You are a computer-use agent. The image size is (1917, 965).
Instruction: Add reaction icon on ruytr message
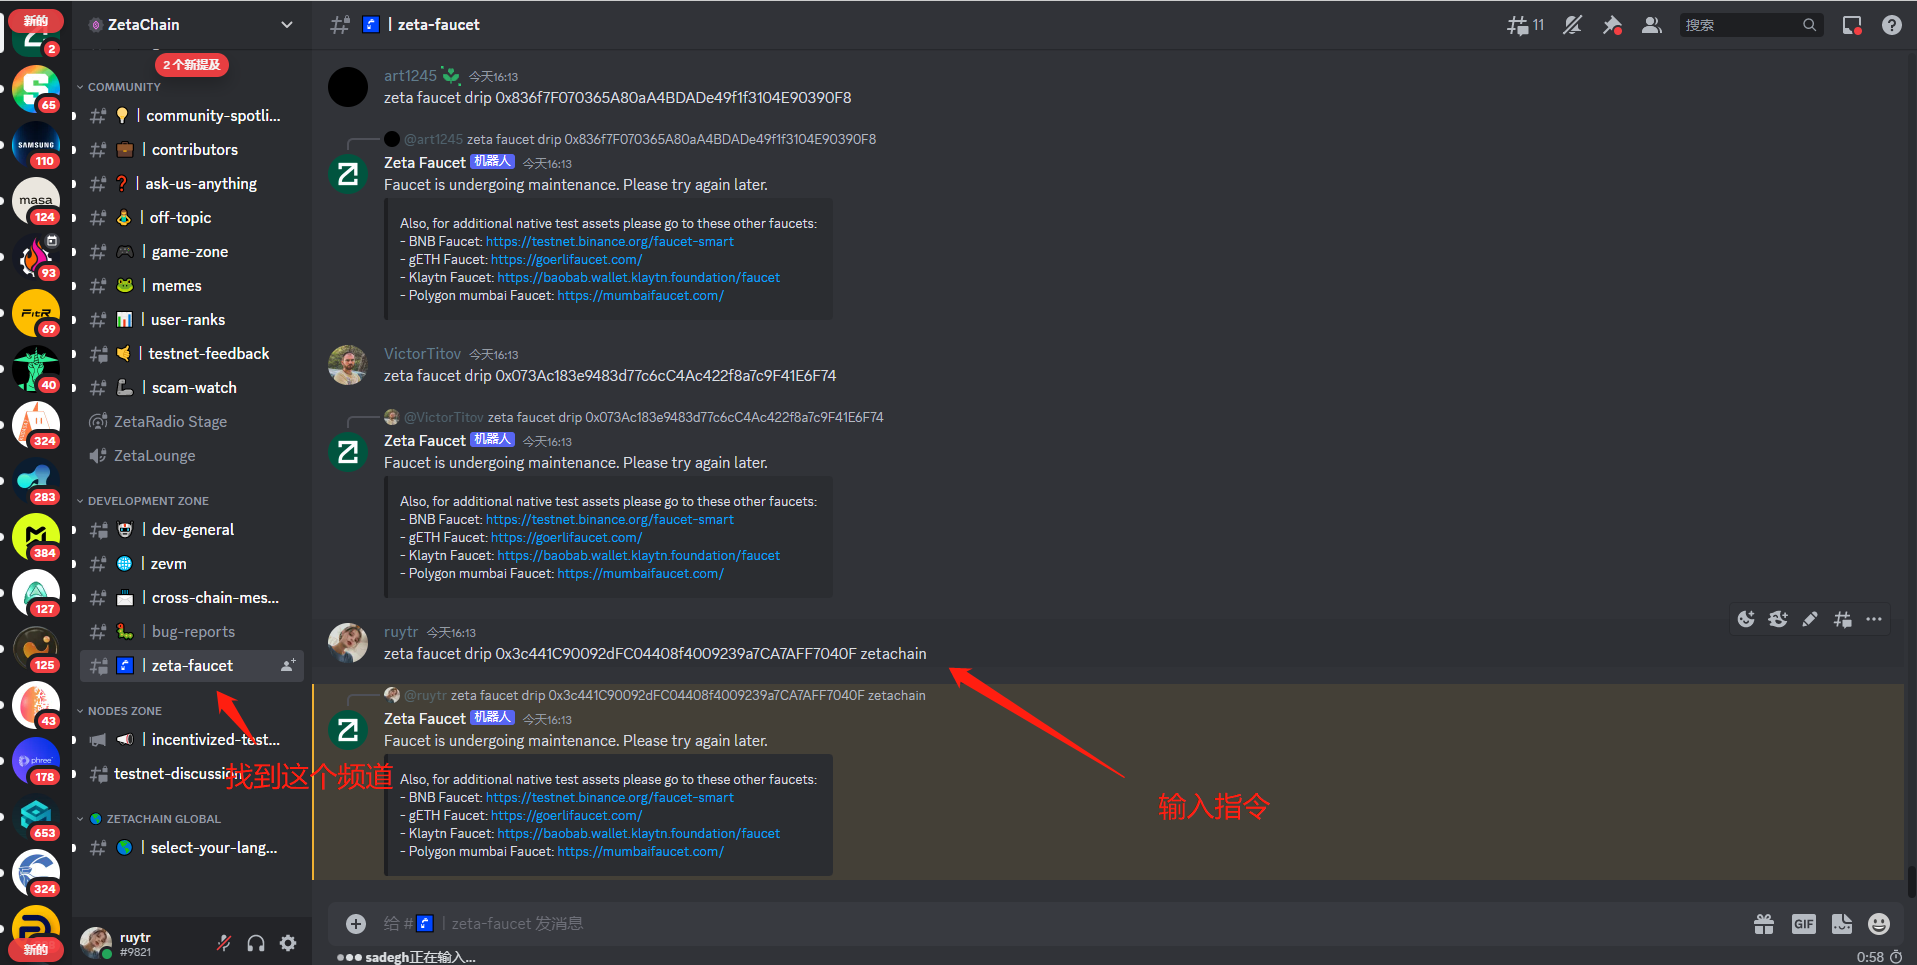(x=1746, y=620)
